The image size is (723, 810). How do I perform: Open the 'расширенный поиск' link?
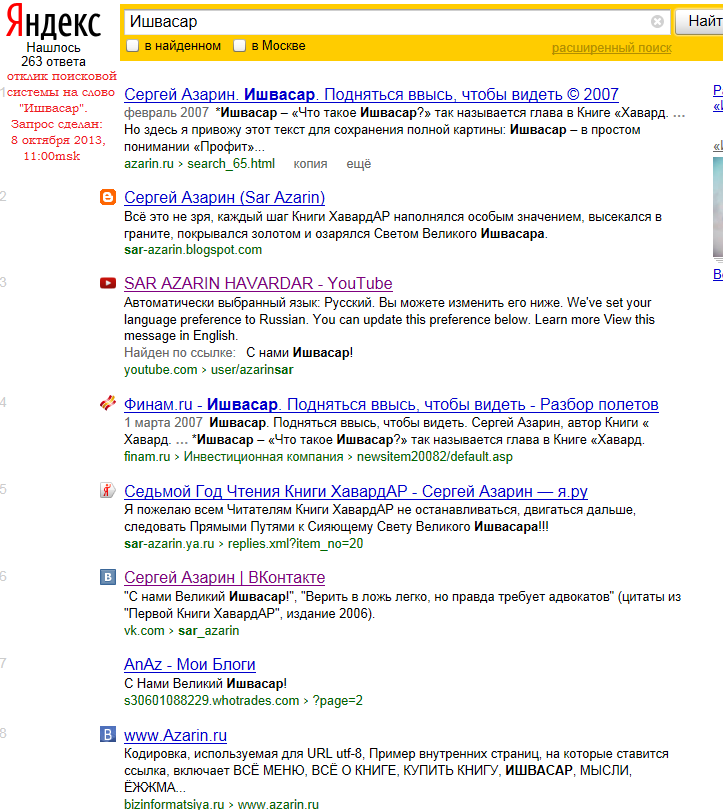[611, 48]
